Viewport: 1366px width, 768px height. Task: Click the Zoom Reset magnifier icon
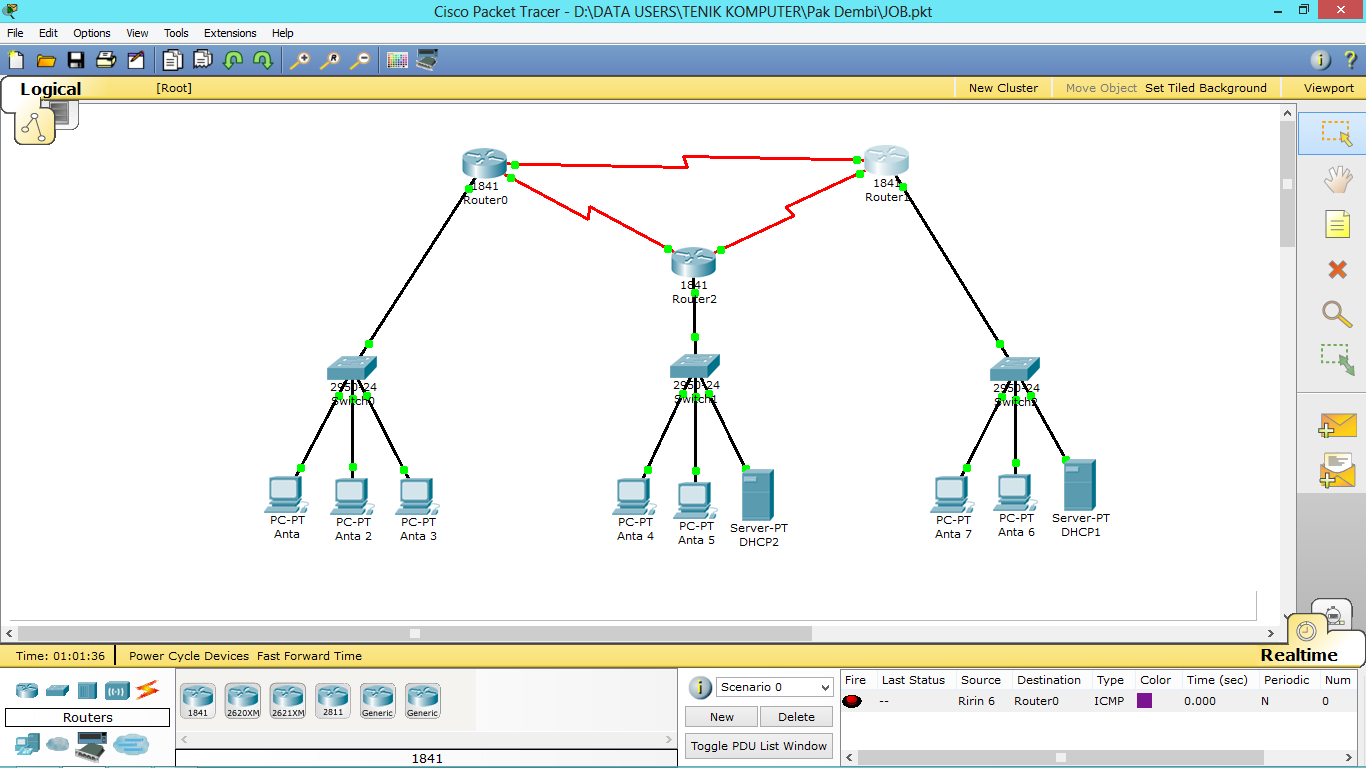[330, 60]
